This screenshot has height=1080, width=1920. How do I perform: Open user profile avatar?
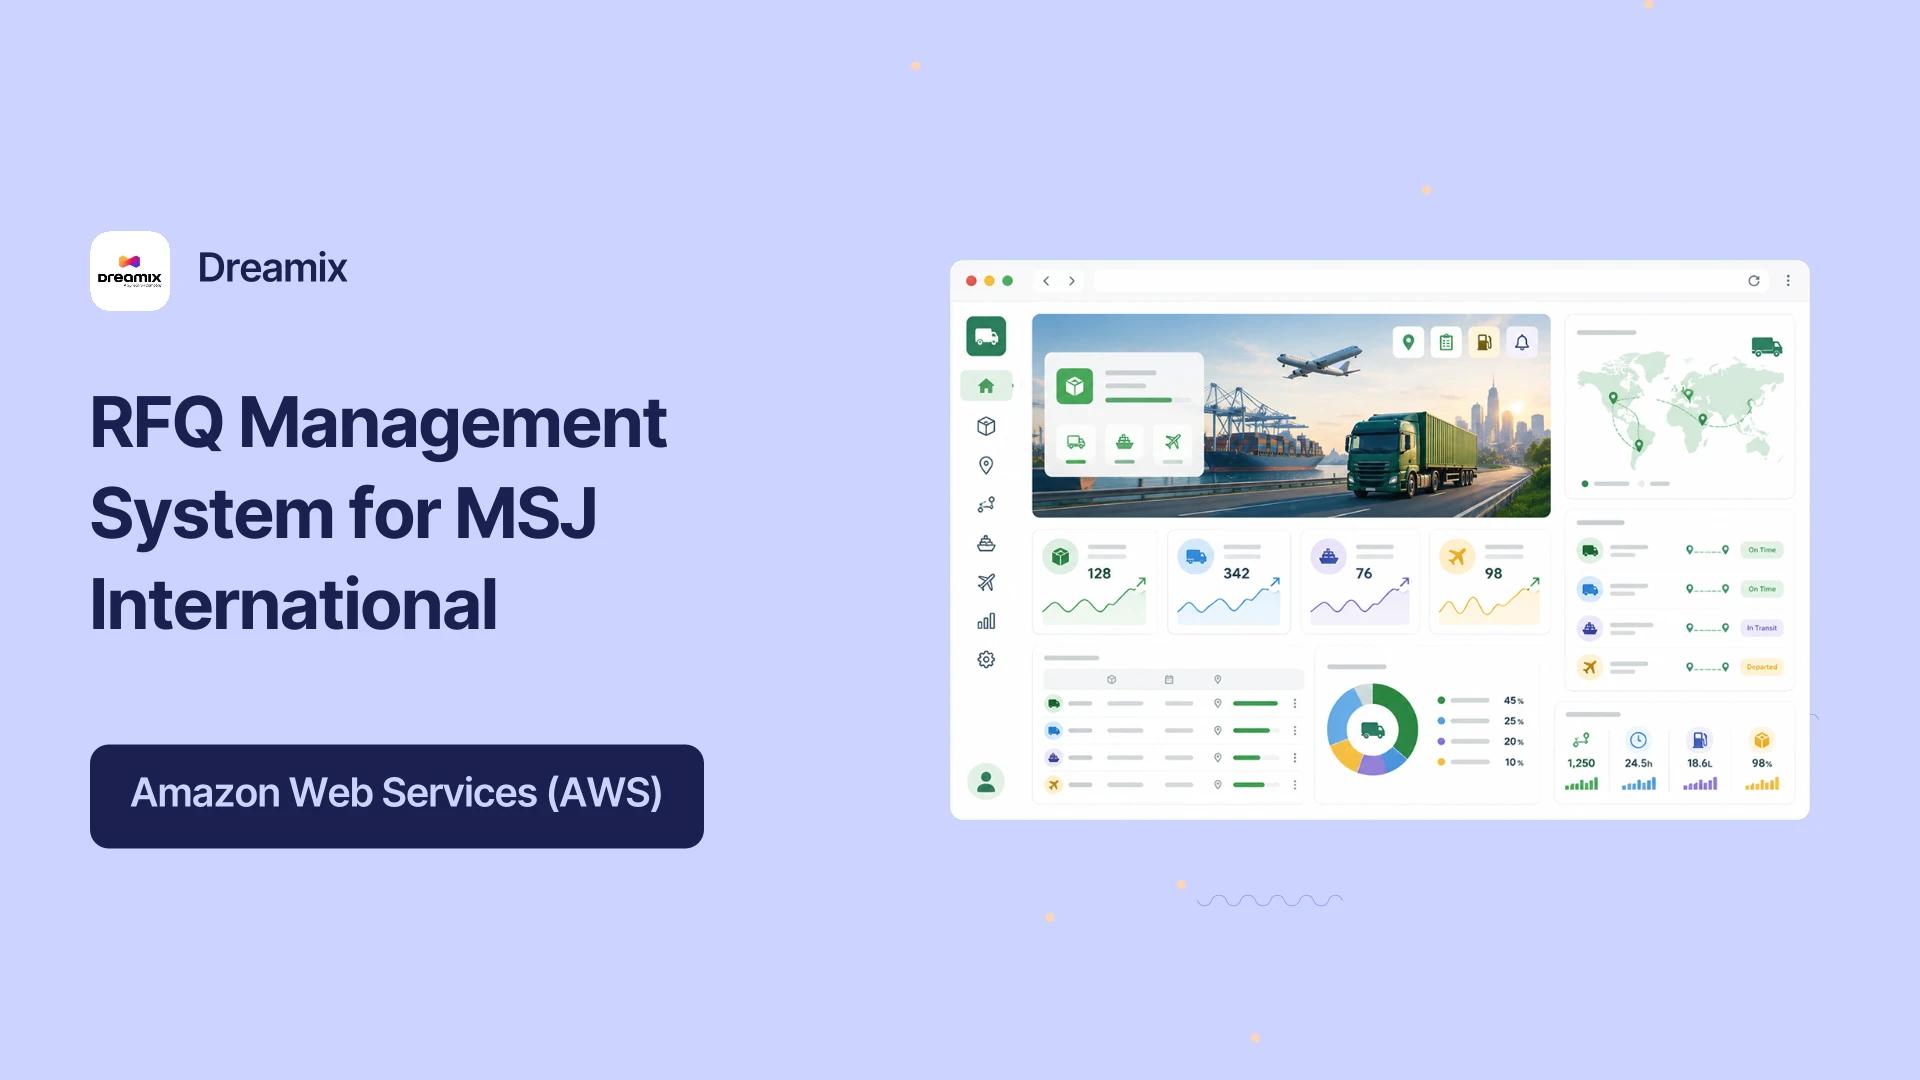tap(986, 781)
